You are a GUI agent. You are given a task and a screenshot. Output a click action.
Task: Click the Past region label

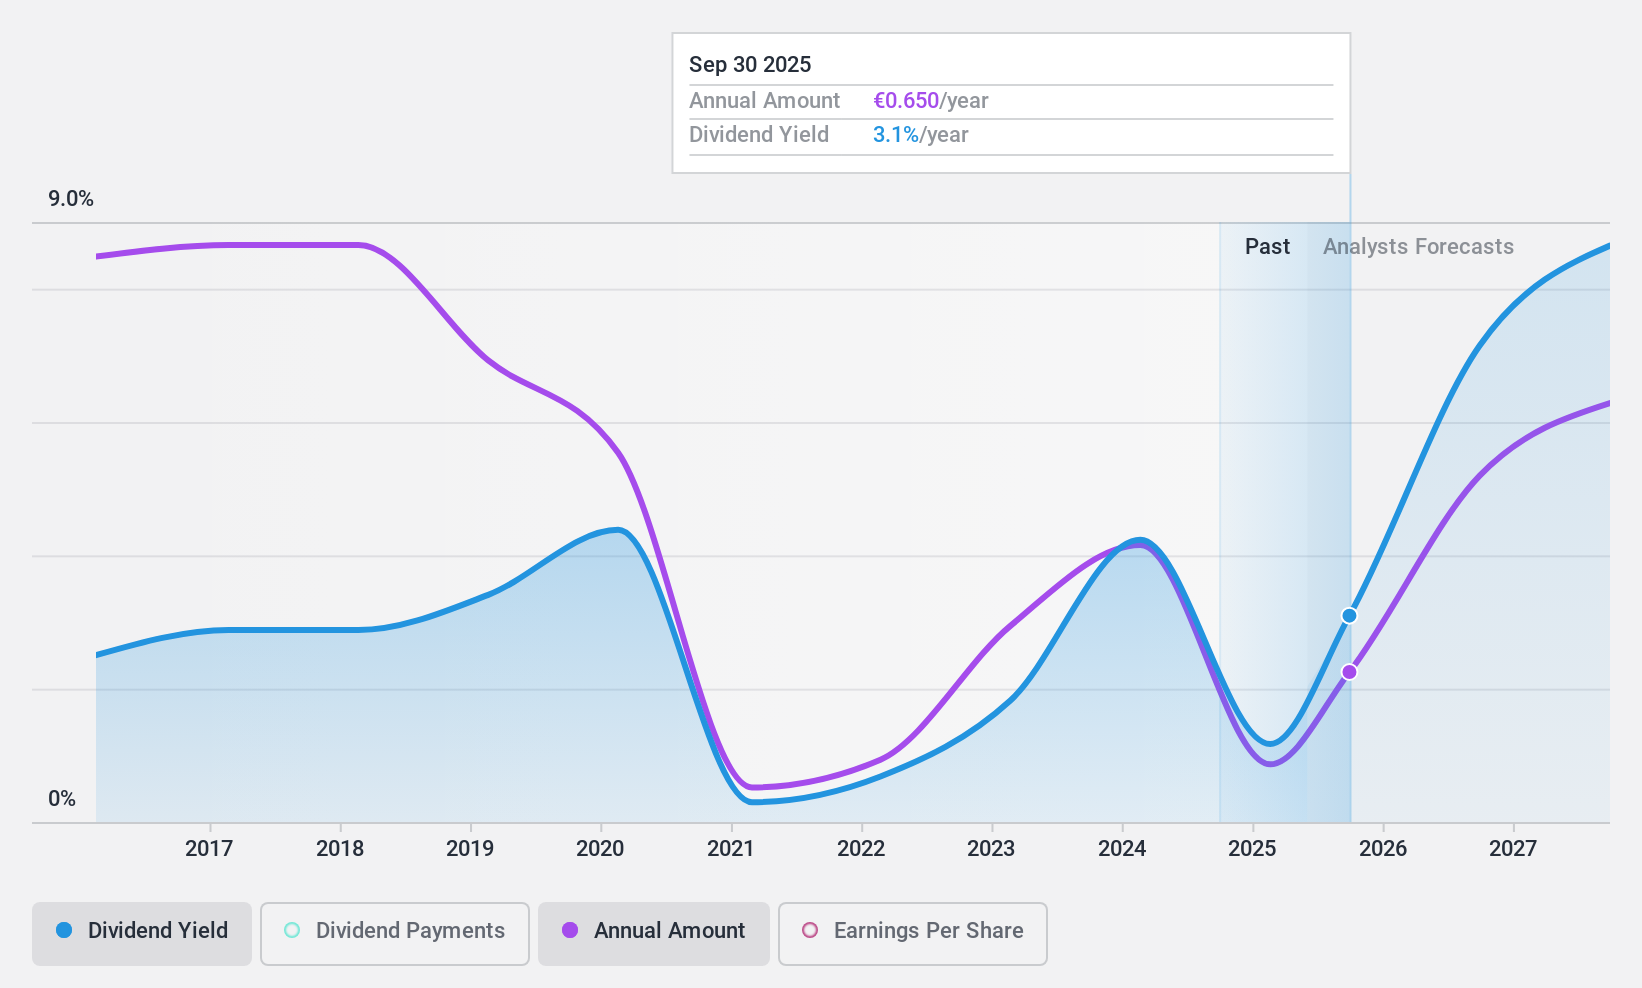(1267, 247)
